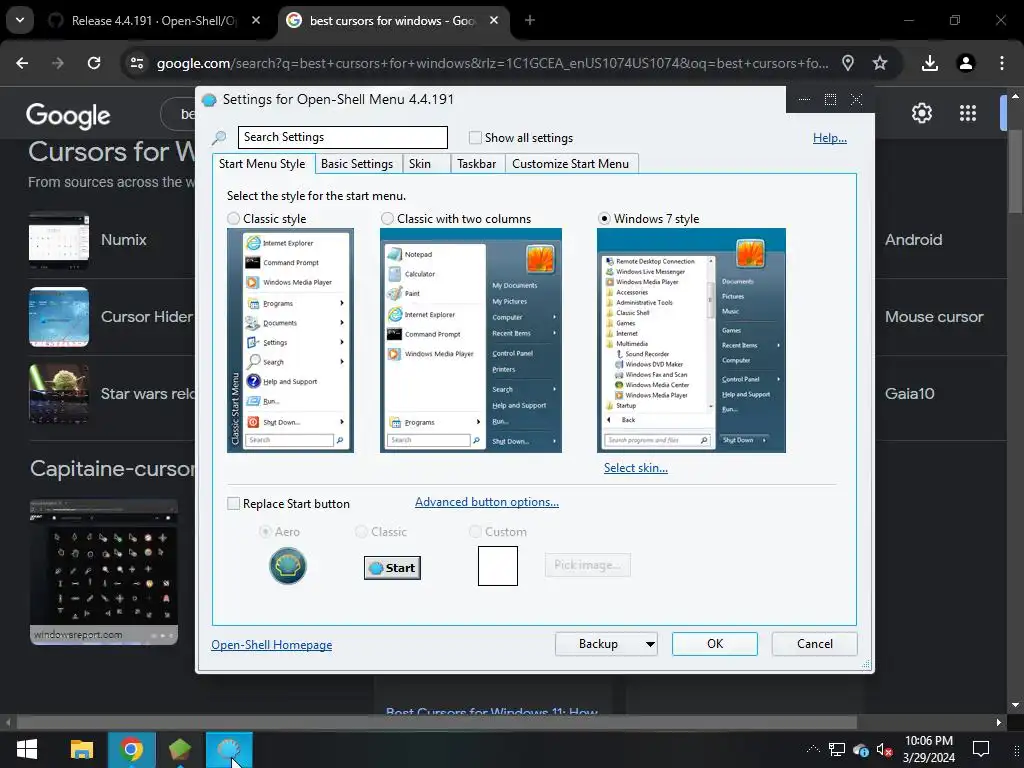Switch to Release 4.4.191 Open-Shell browser tab
This screenshot has height=768, width=1024.
[155, 20]
